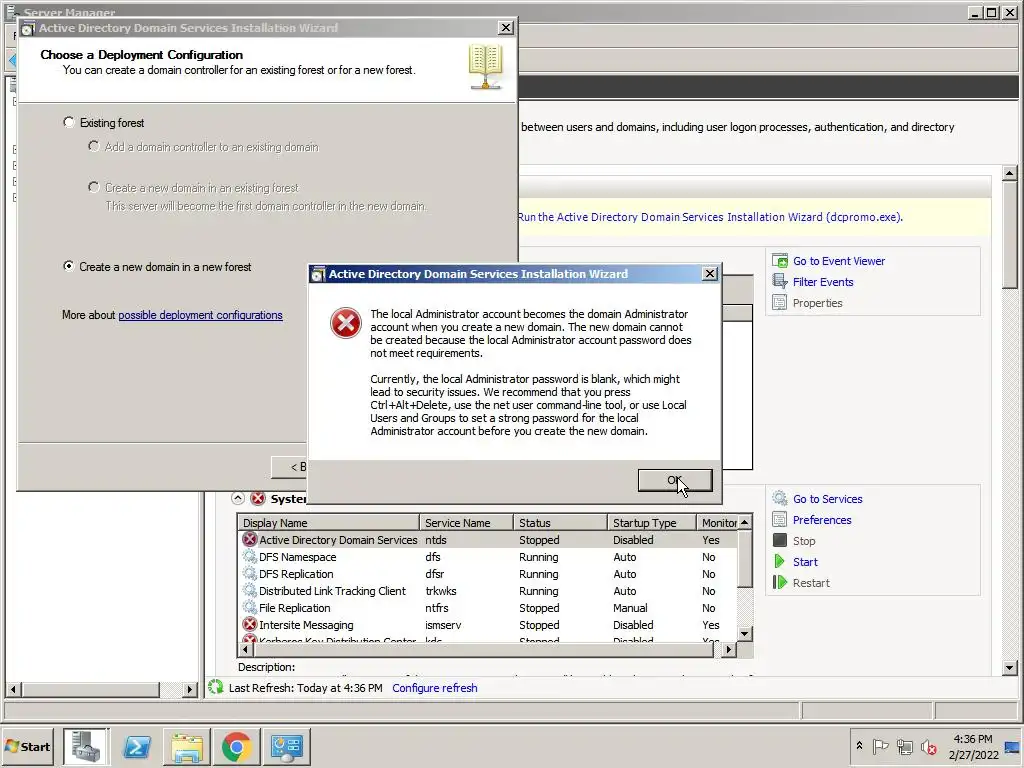This screenshot has height=768, width=1024.
Task: Collapse the System Services section chevron
Action: click(238, 498)
